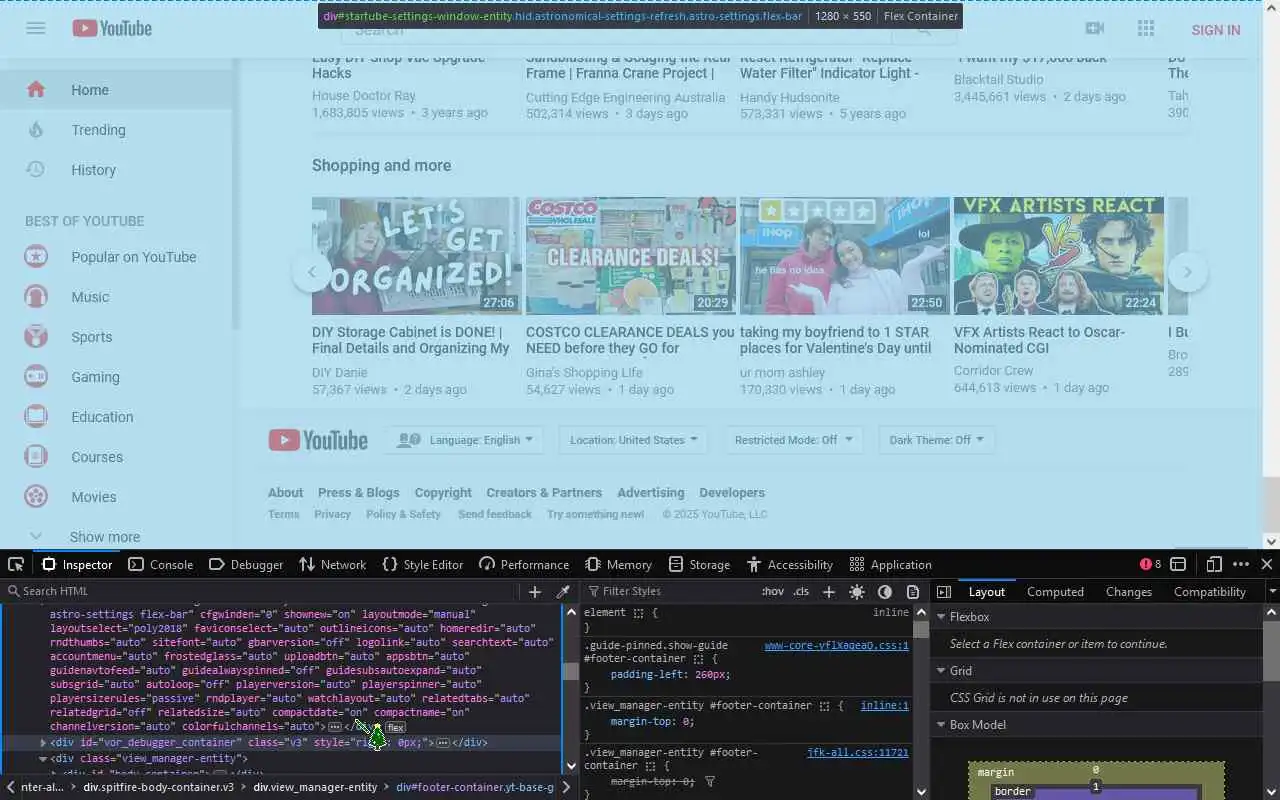This screenshot has width=1280, height=800.
Task: Switch to the Debugger tab
Action: [x=246, y=564]
